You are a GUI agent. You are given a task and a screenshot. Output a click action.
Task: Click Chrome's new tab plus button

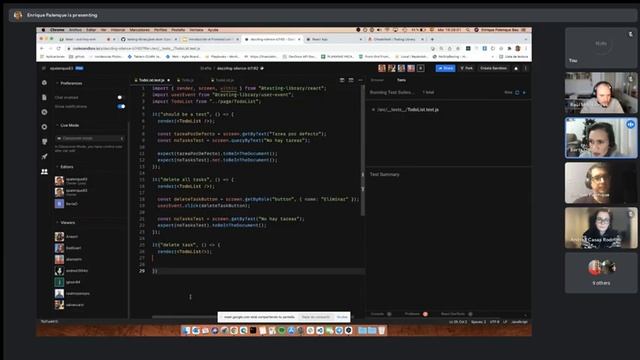pyautogui.click(x=432, y=39)
